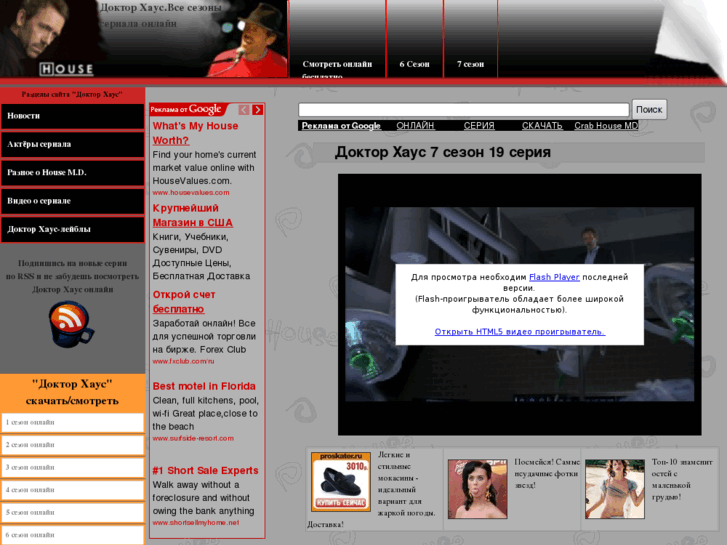Open 1 сезон онлайн link
727x545 pixels.
pos(72,423)
